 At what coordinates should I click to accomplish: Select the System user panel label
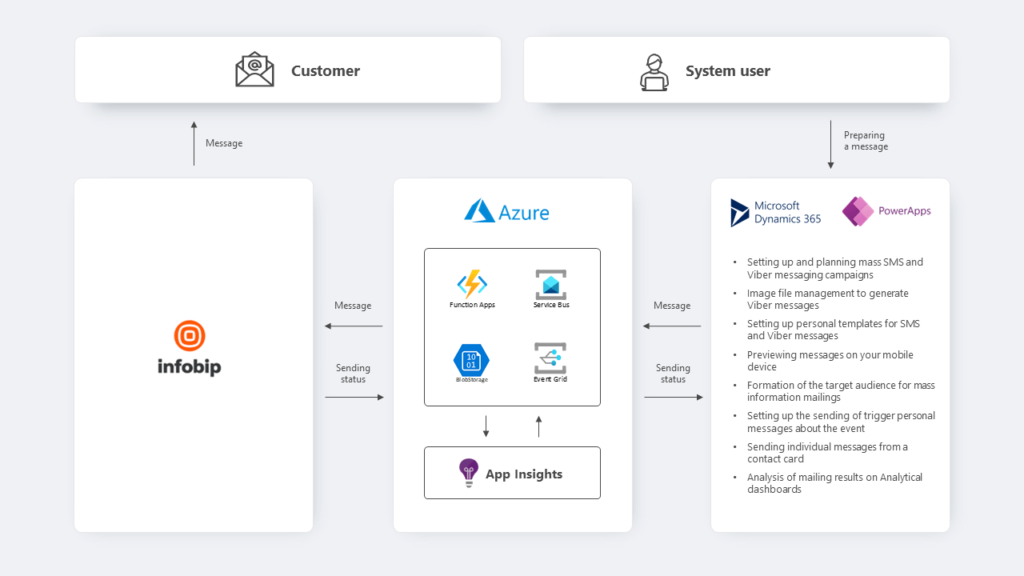pyautogui.click(x=729, y=71)
